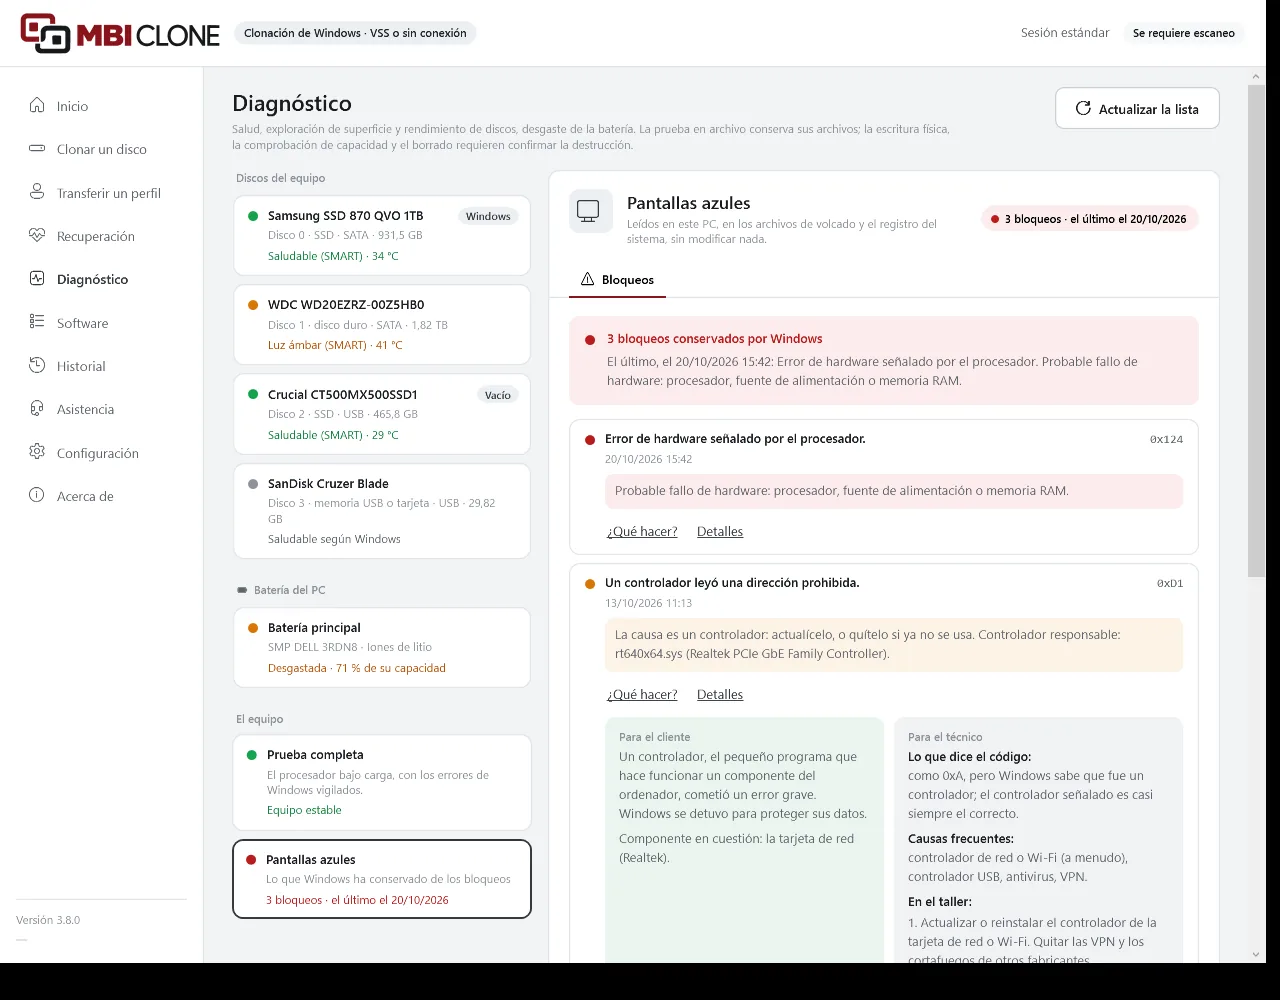Image resolution: width=1280 pixels, height=1000 pixels.
Task: Click the Versión 3.8.0 text
Action: pyautogui.click(x=48, y=920)
